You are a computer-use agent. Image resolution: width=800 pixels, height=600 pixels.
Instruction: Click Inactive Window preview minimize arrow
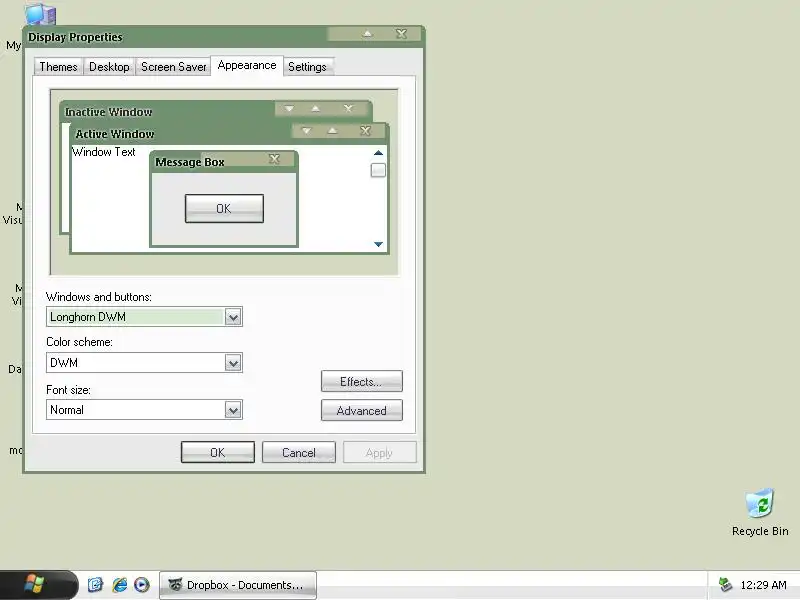click(x=289, y=109)
